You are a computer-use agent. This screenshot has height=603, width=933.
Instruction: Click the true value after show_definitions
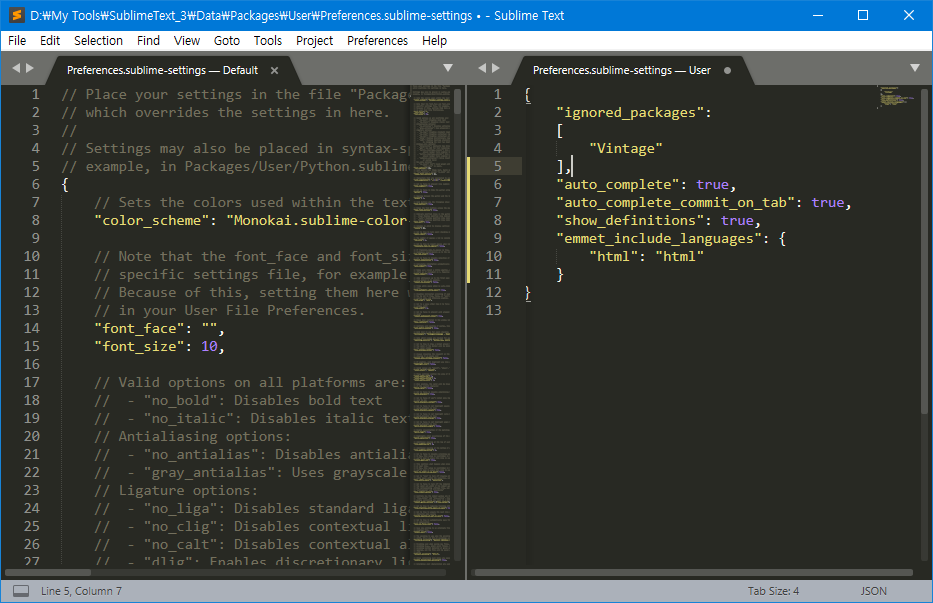pyautogui.click(x=737, y=220)
